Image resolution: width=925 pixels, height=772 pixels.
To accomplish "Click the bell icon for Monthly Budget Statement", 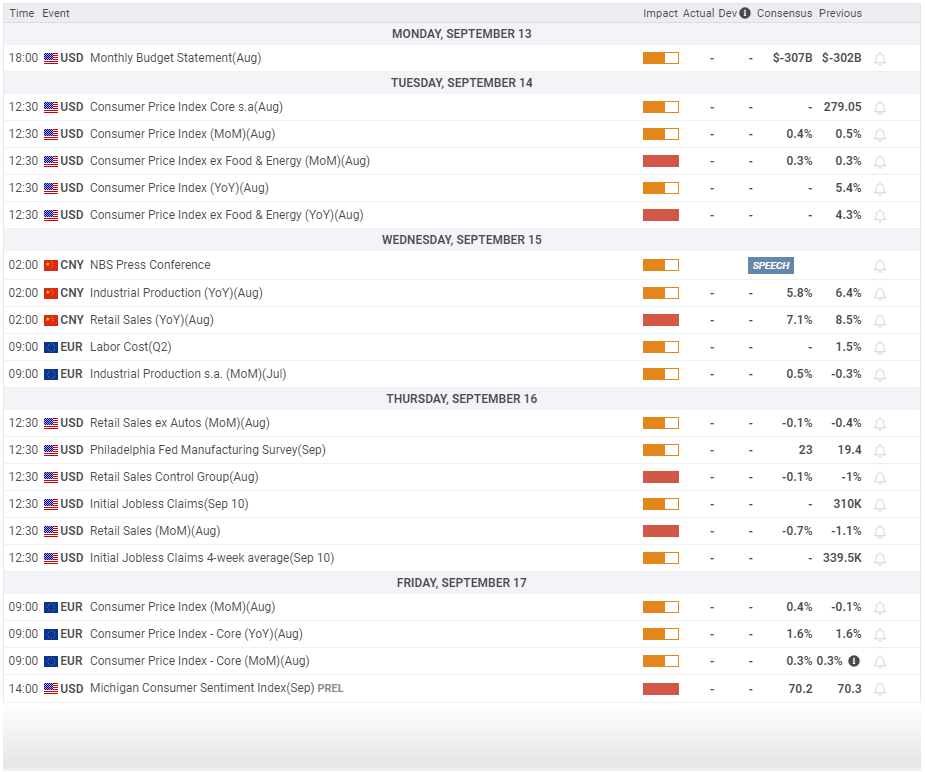I will (x=880, y=58).
